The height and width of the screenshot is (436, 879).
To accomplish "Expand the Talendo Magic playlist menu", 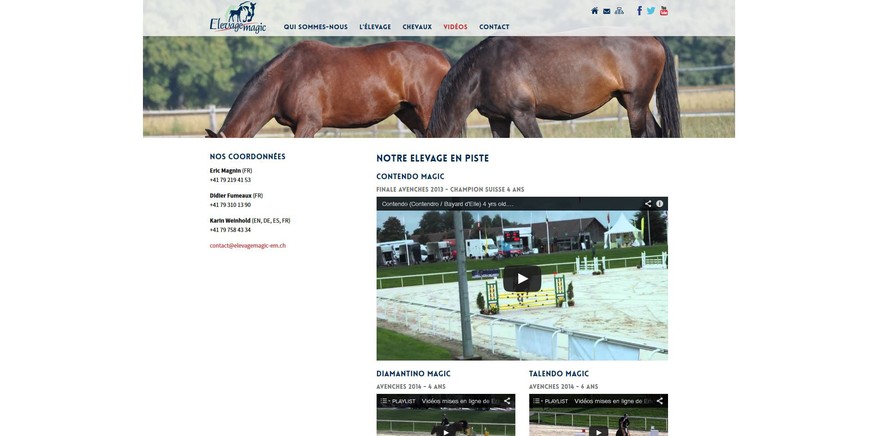I will pos(550,401).
